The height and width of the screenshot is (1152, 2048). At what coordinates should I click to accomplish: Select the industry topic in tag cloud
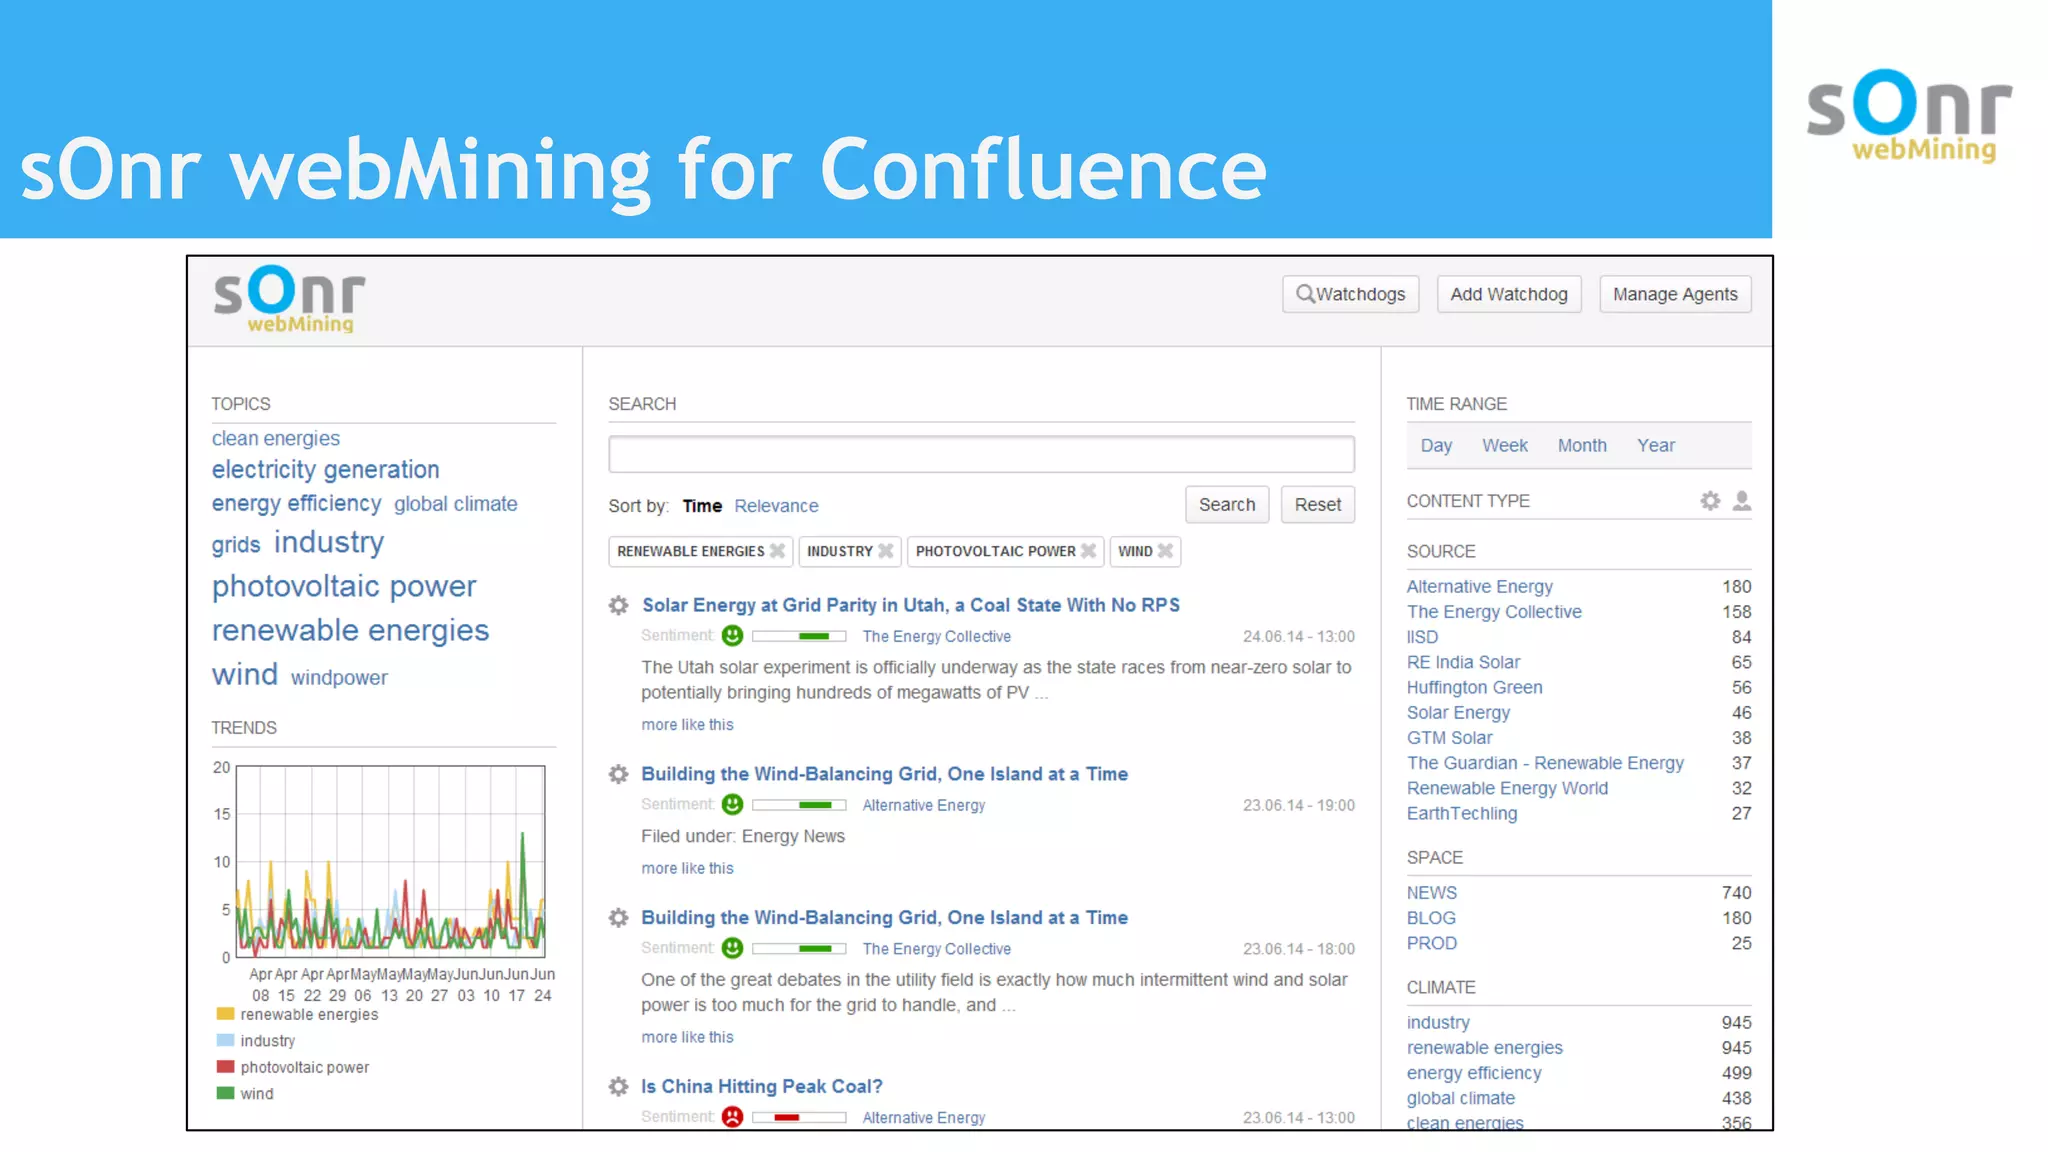329,542
